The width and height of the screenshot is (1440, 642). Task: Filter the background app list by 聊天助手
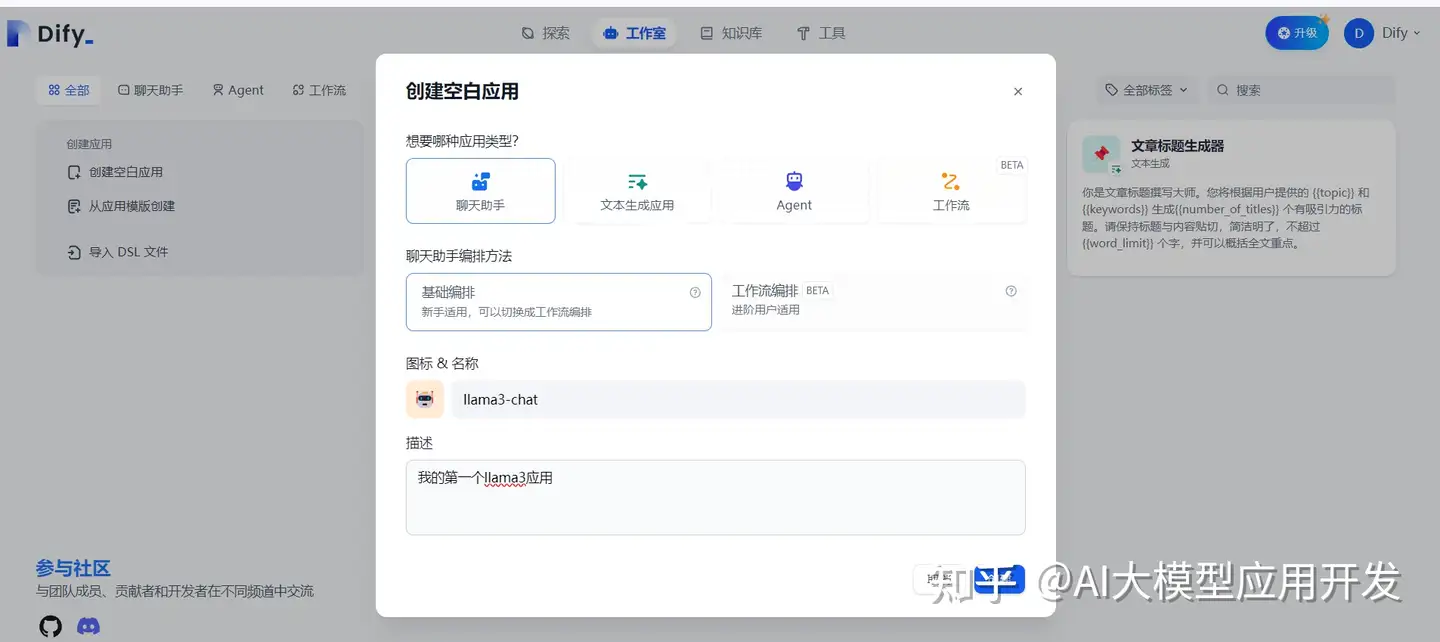151,90
